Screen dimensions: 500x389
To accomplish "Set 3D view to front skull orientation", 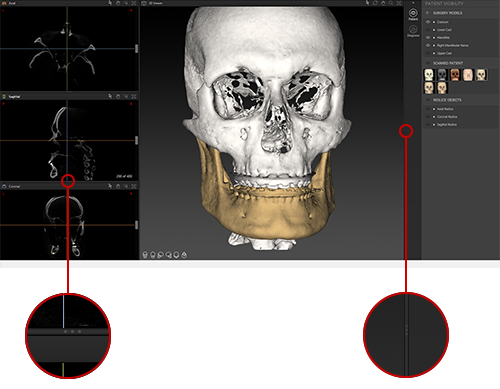I will click(x=145, y=255).
